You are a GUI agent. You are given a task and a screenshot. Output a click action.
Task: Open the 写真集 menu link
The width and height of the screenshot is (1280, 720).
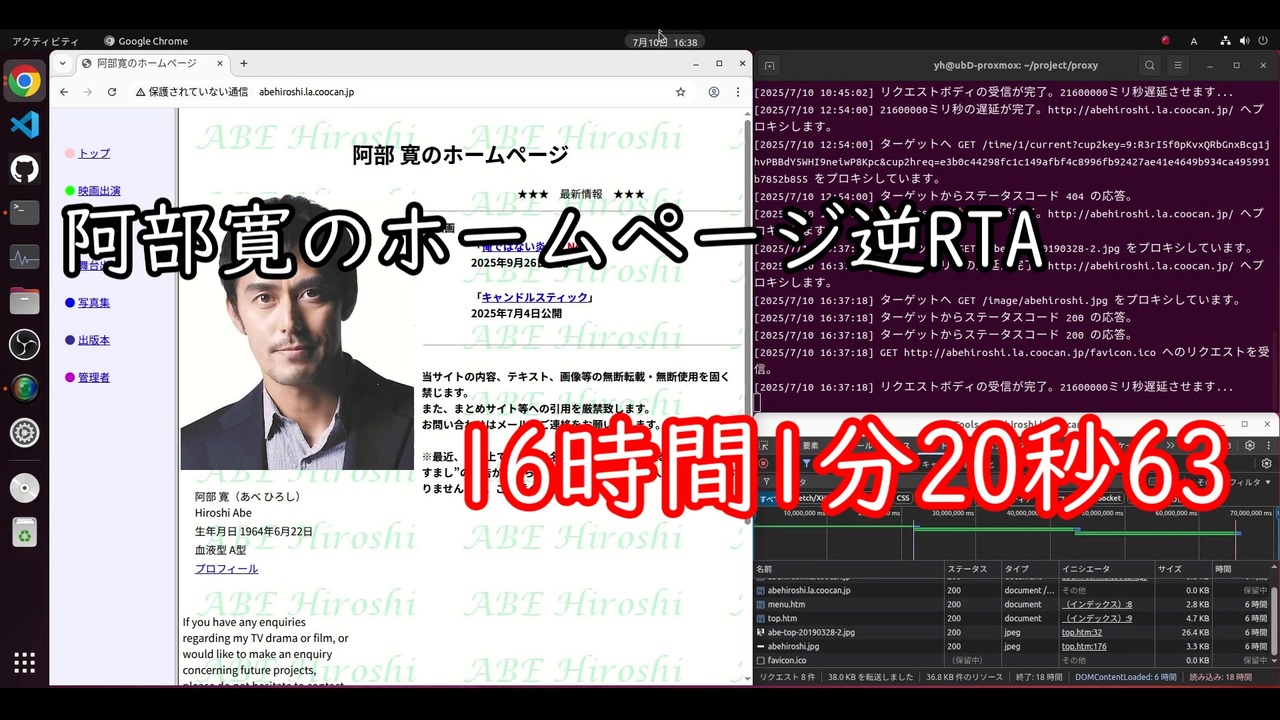point(94,303)
